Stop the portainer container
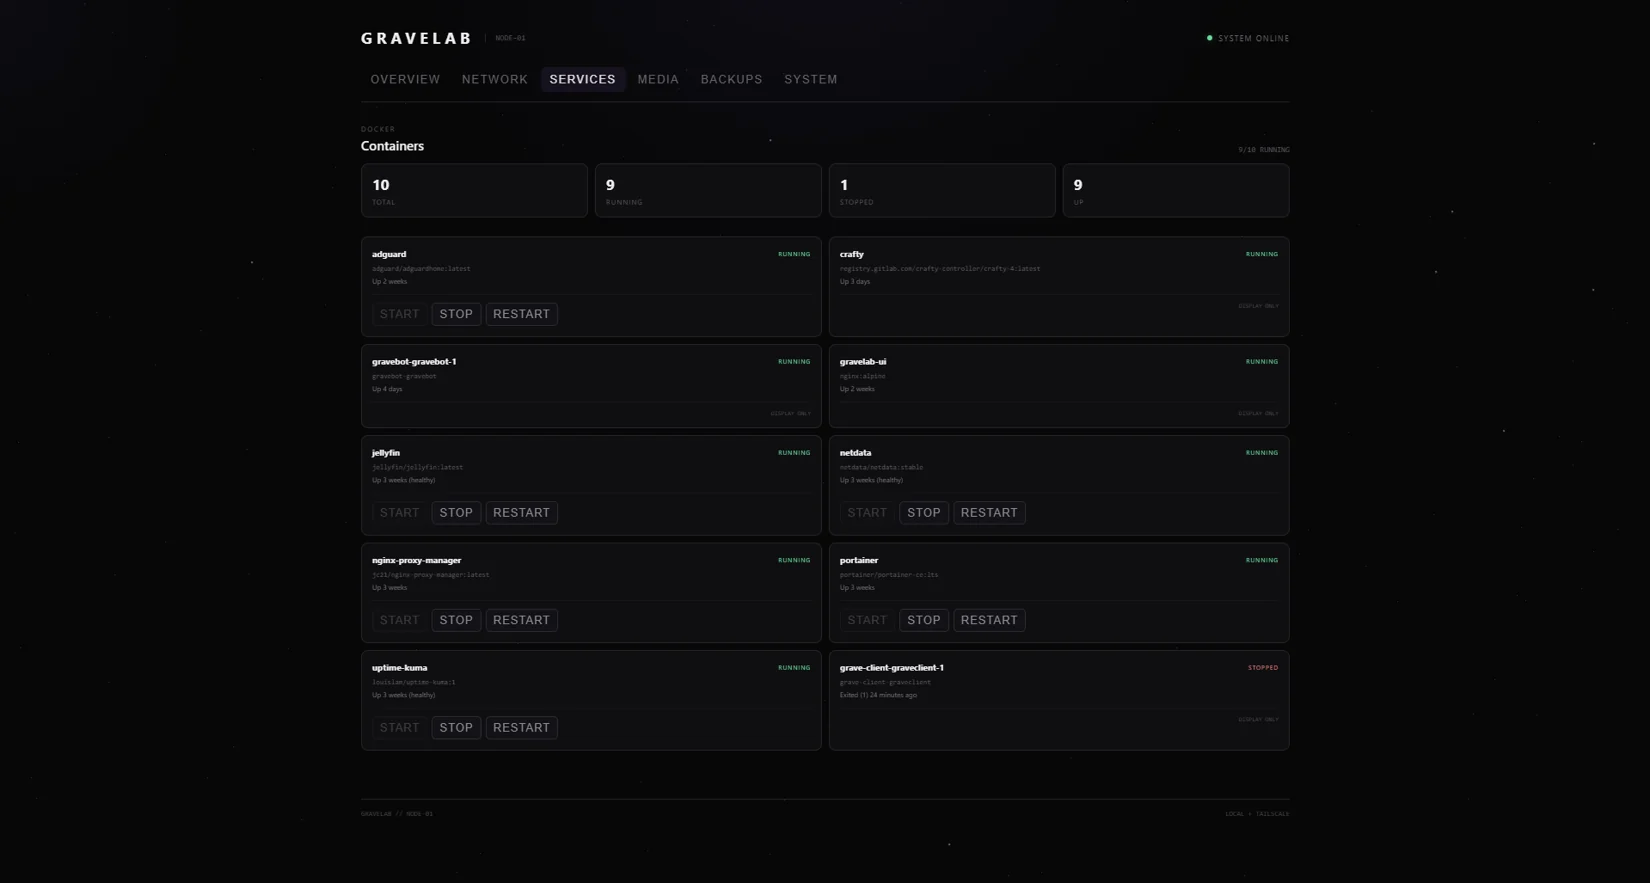This screenshot has width=1650, height=883. pyautogui.click(x=924, y=620)
